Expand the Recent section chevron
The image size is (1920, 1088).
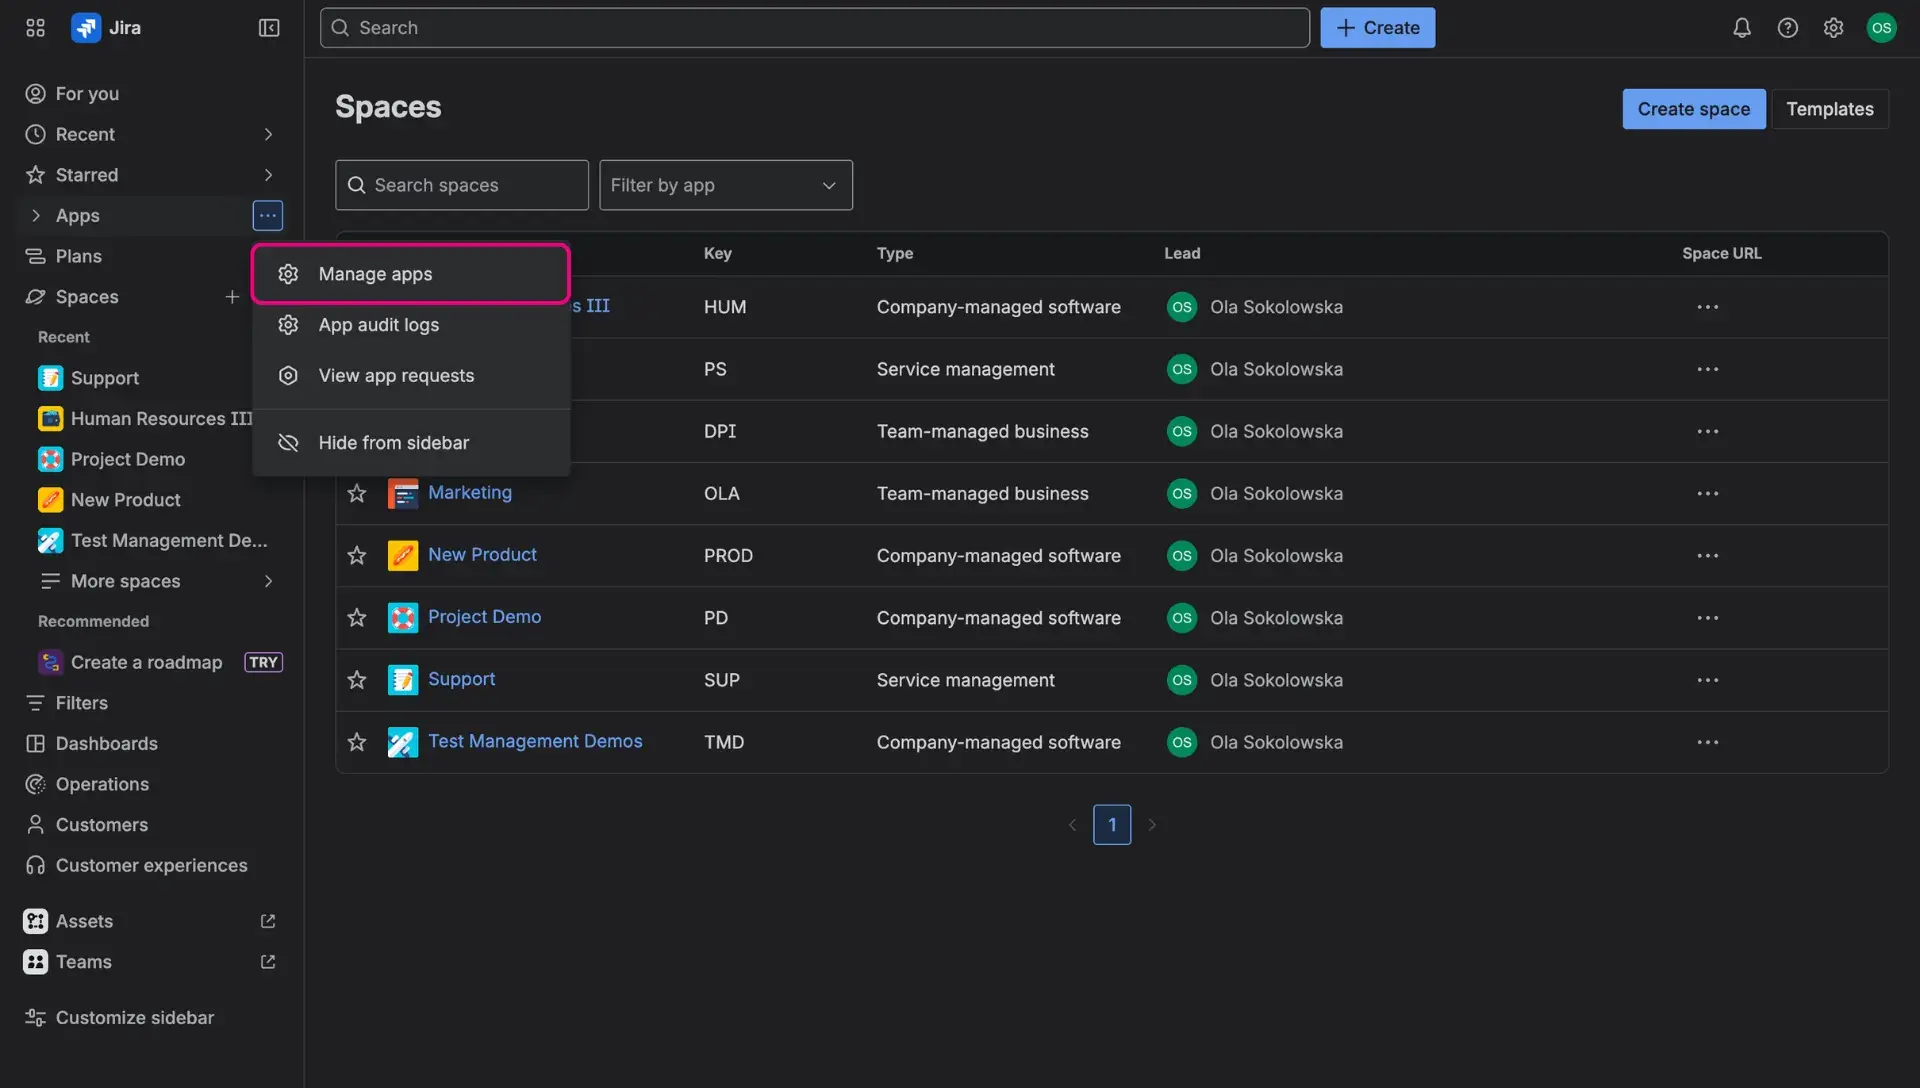pyautogui.click(x=267, y=134)
